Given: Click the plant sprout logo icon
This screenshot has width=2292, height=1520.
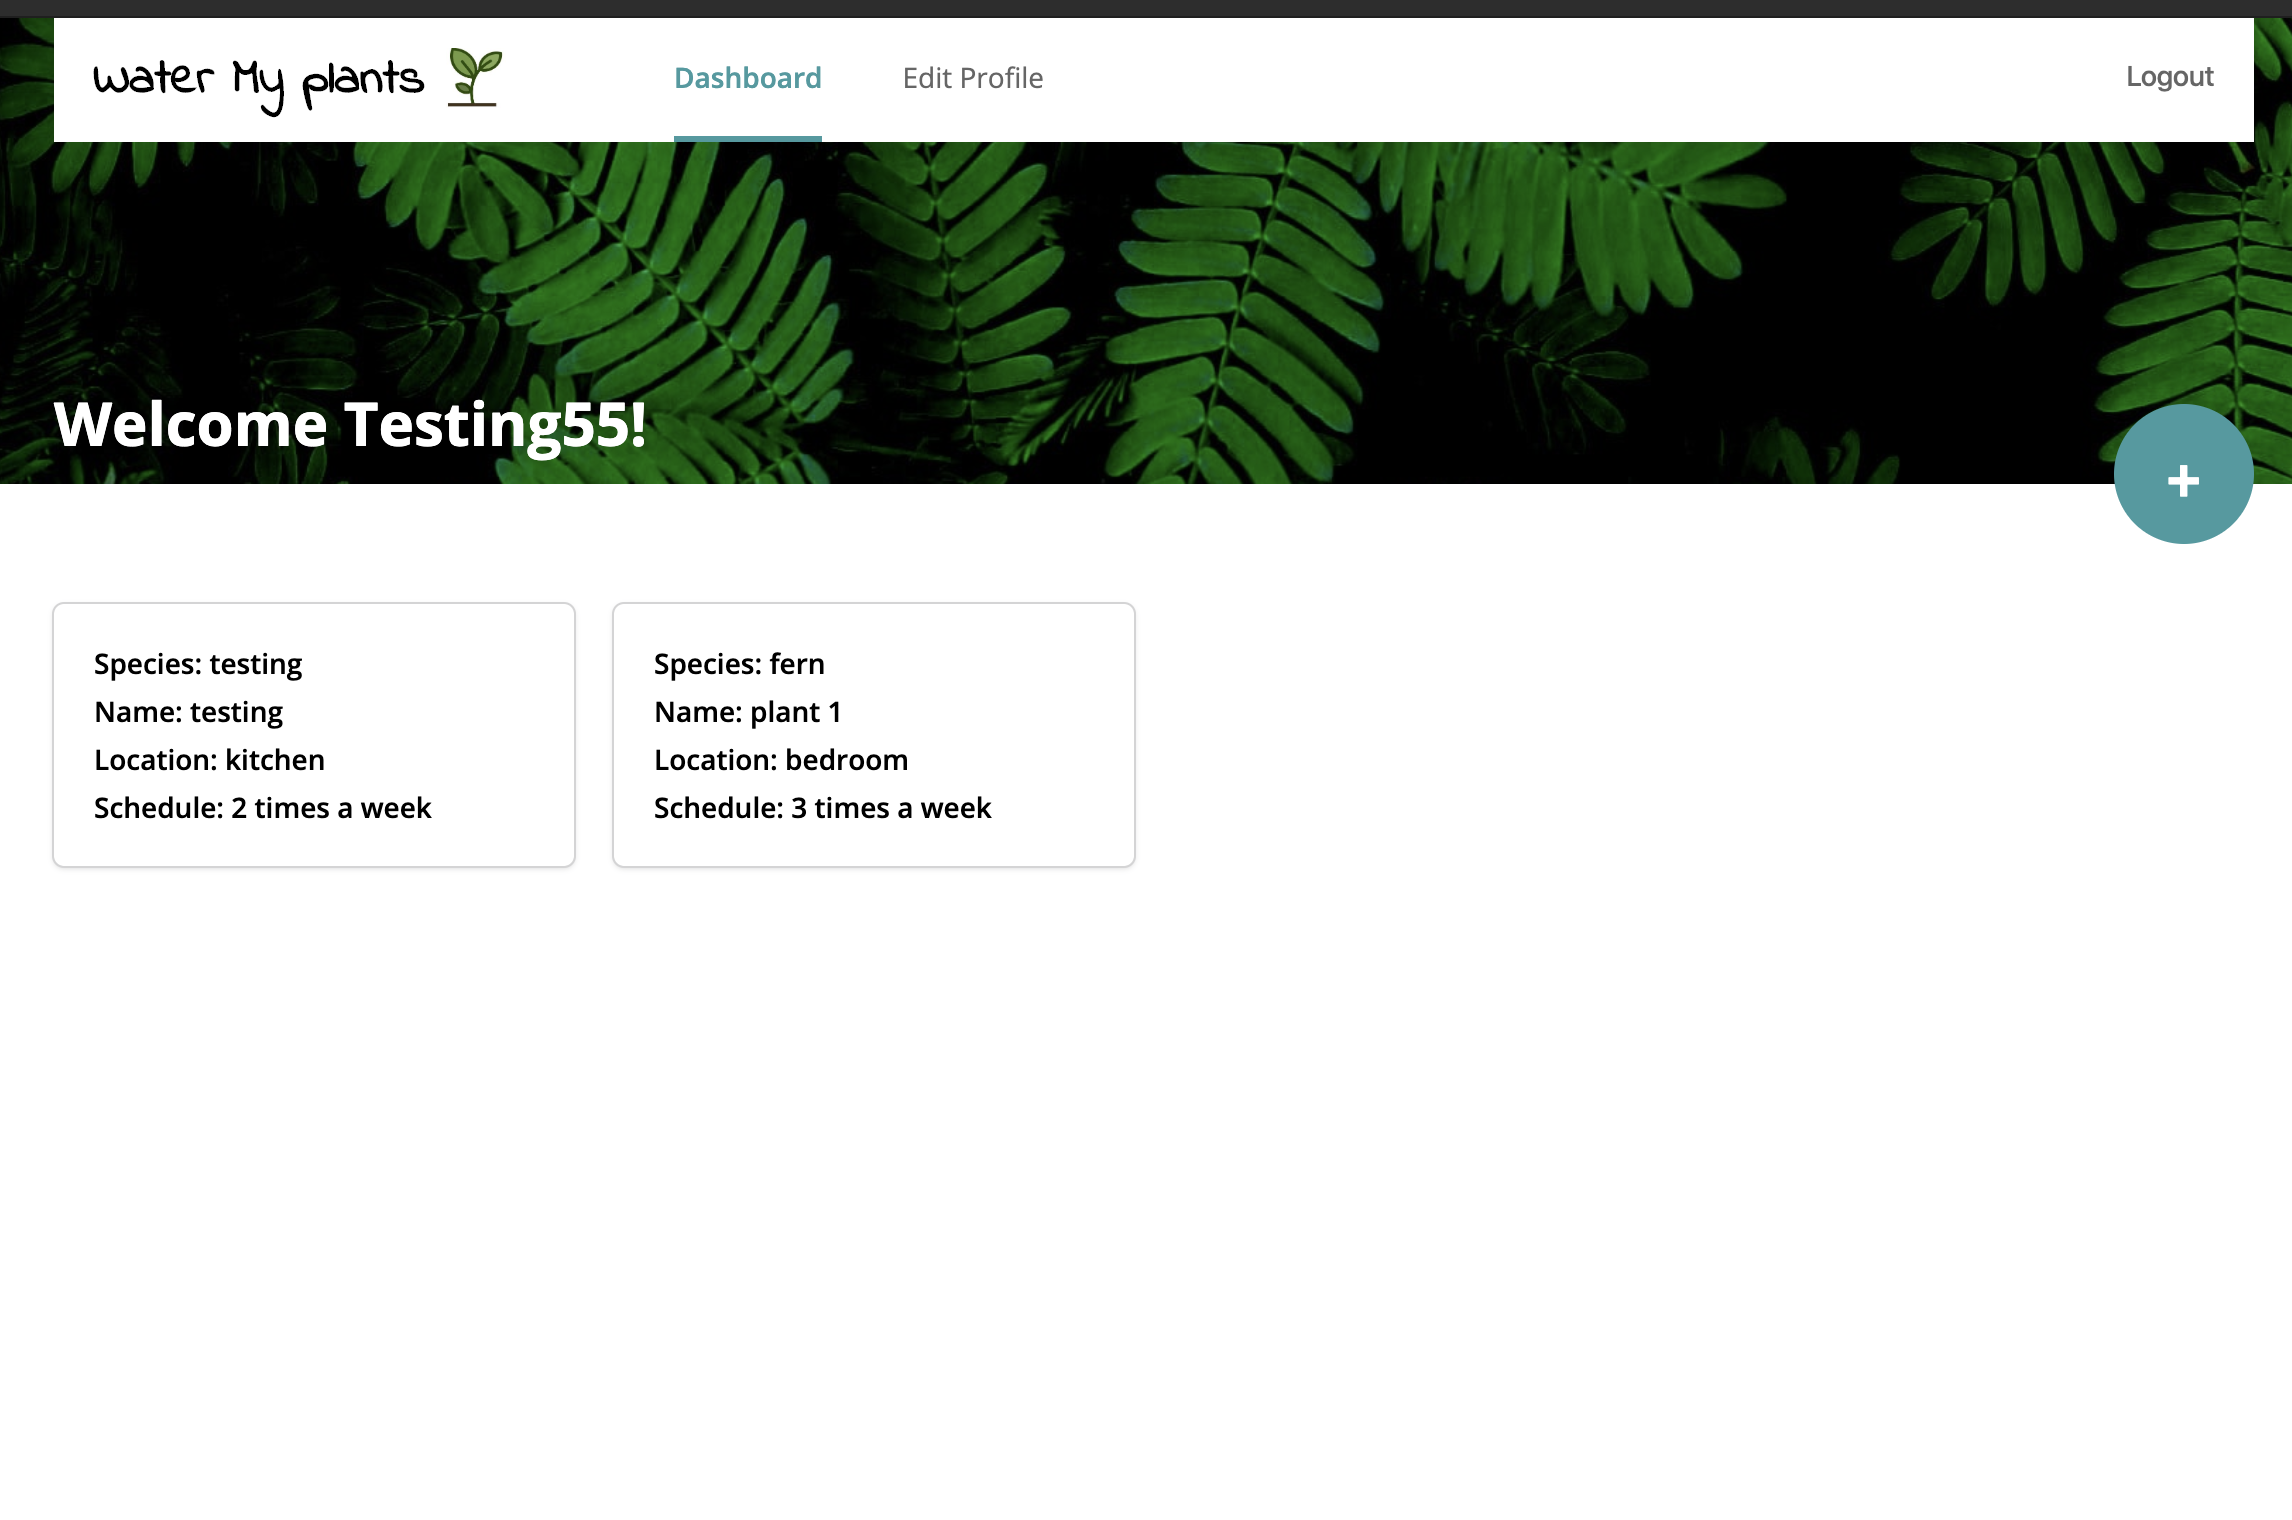Looking at the screenshot, I should pyautogui.click(x=475, y=77).
